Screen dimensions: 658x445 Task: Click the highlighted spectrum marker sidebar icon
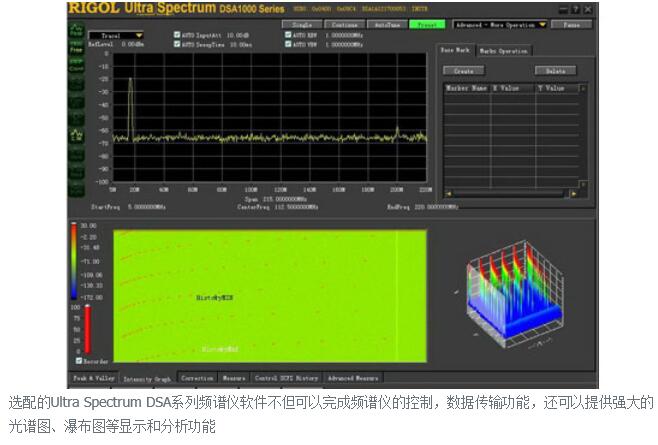coord(76,134)
